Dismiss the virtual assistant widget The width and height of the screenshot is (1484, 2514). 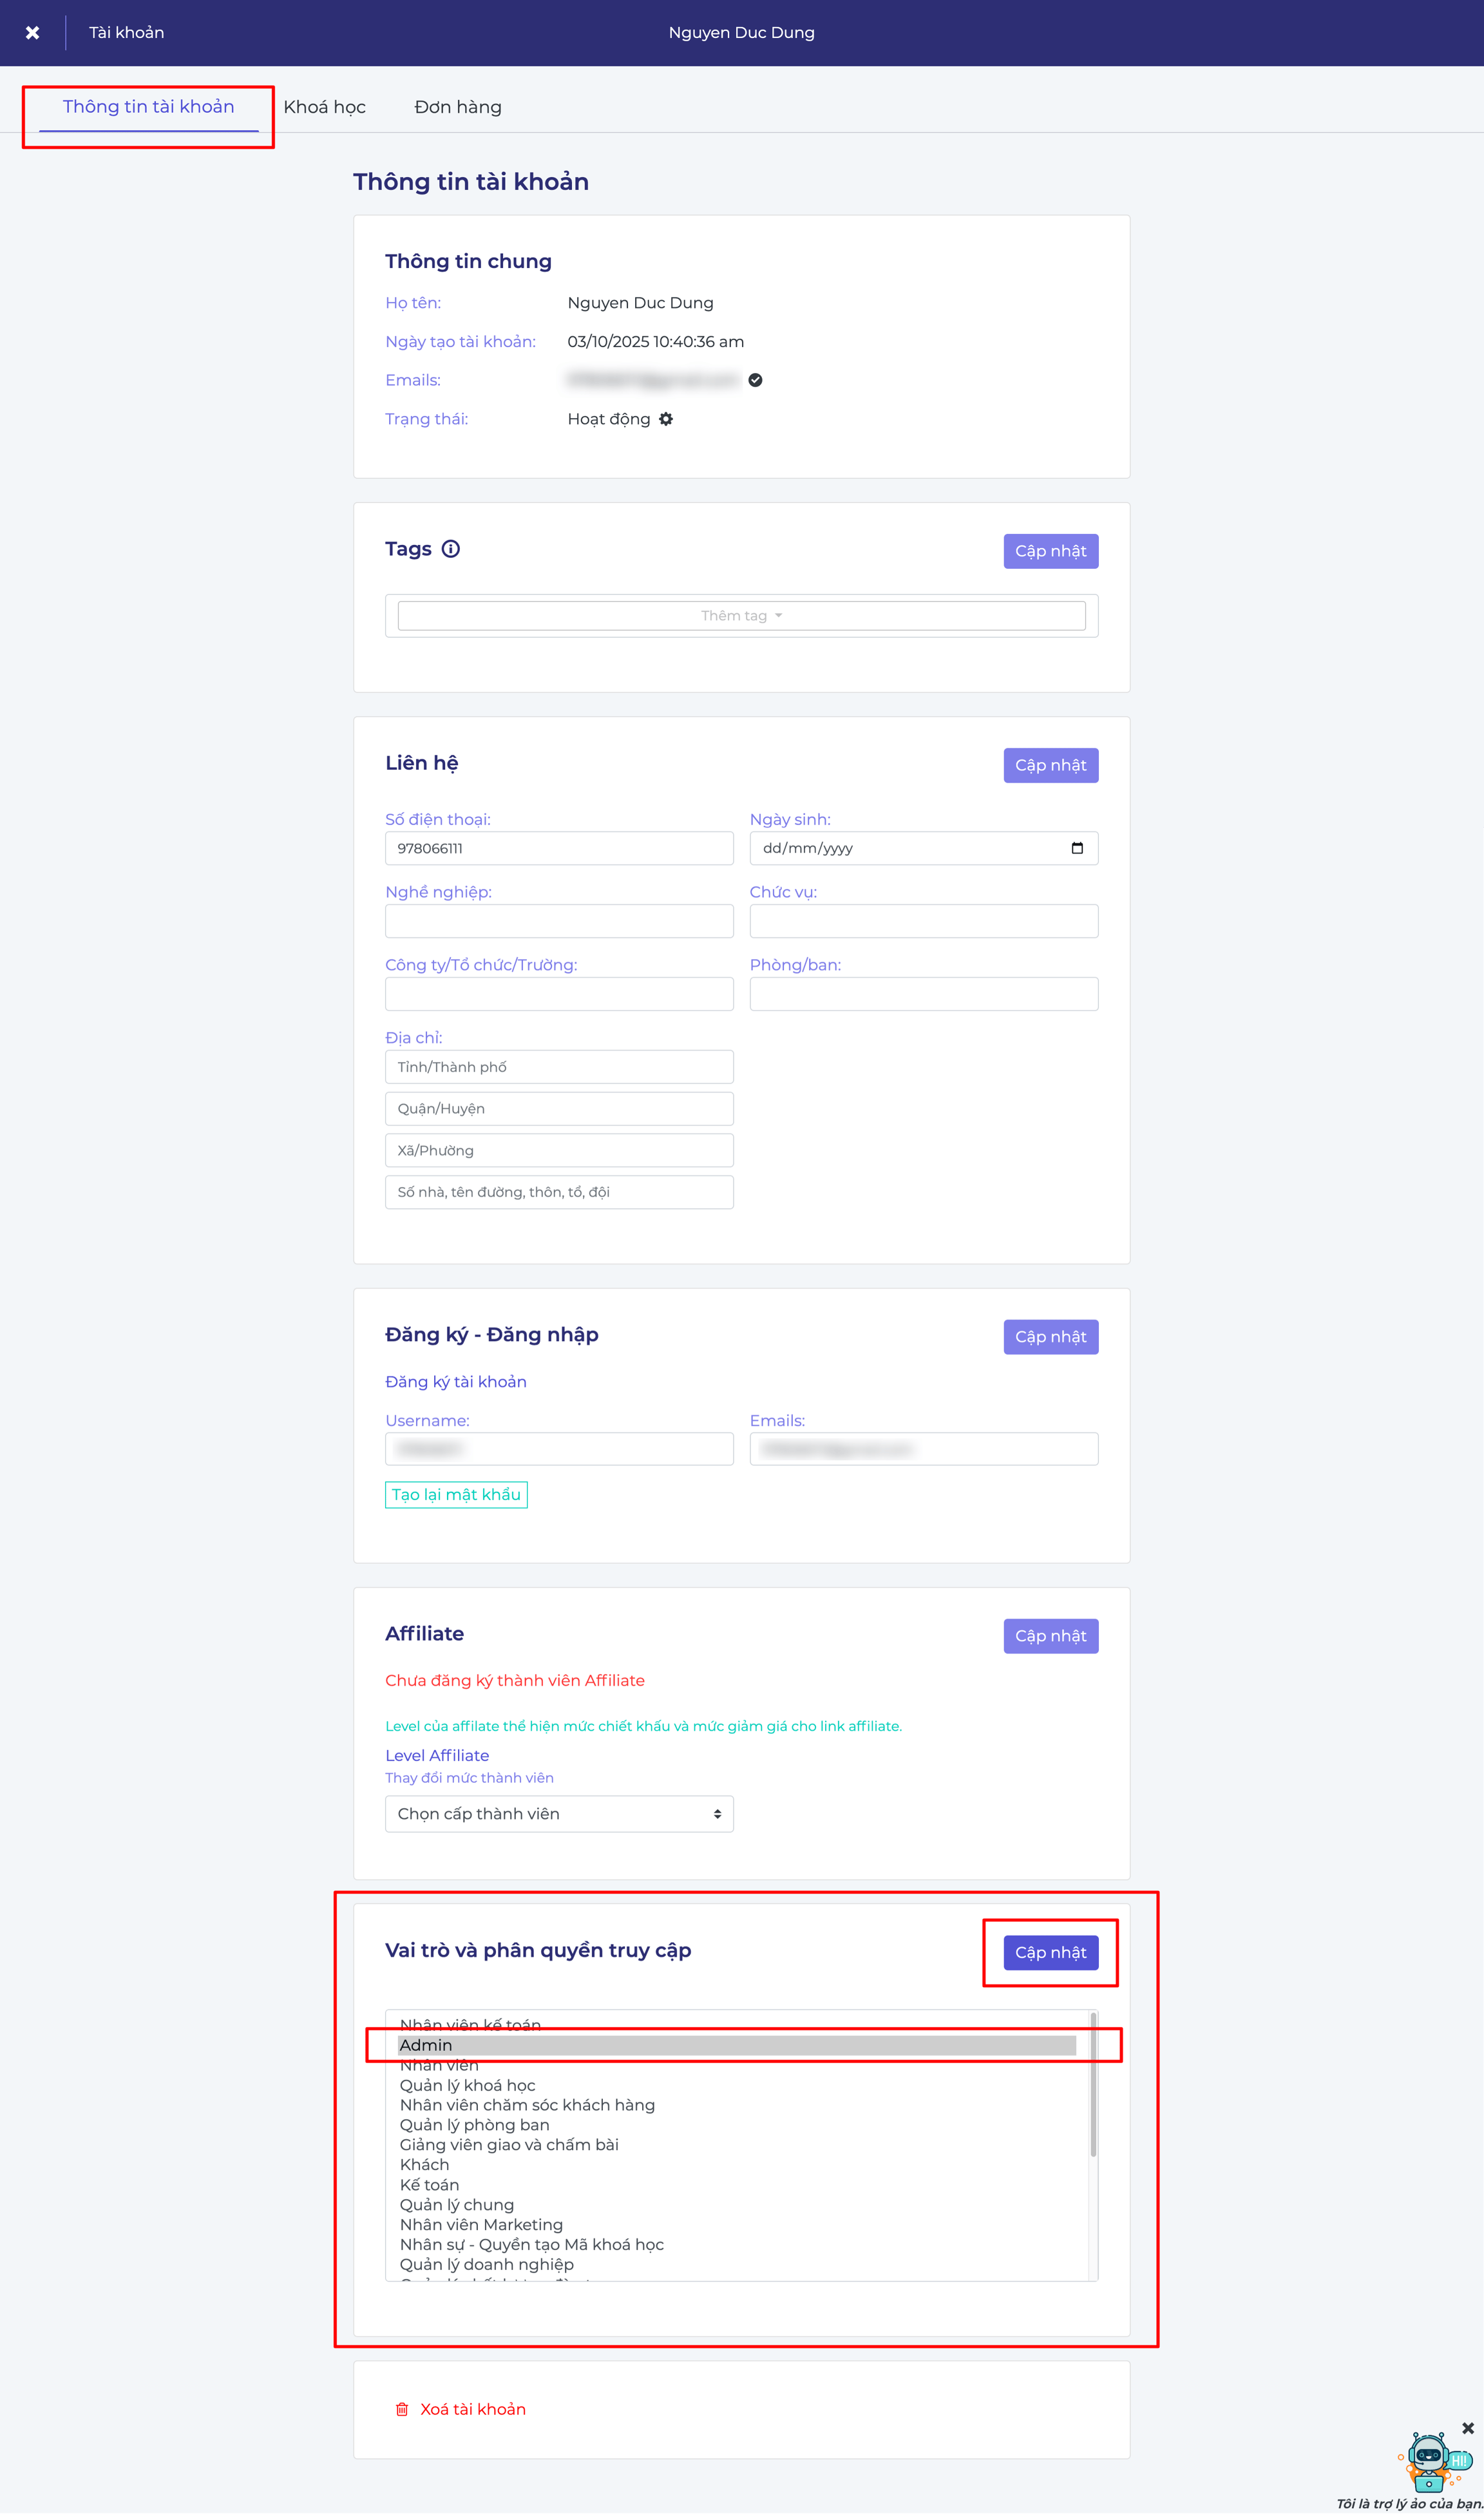[x=1468, y=2428]
